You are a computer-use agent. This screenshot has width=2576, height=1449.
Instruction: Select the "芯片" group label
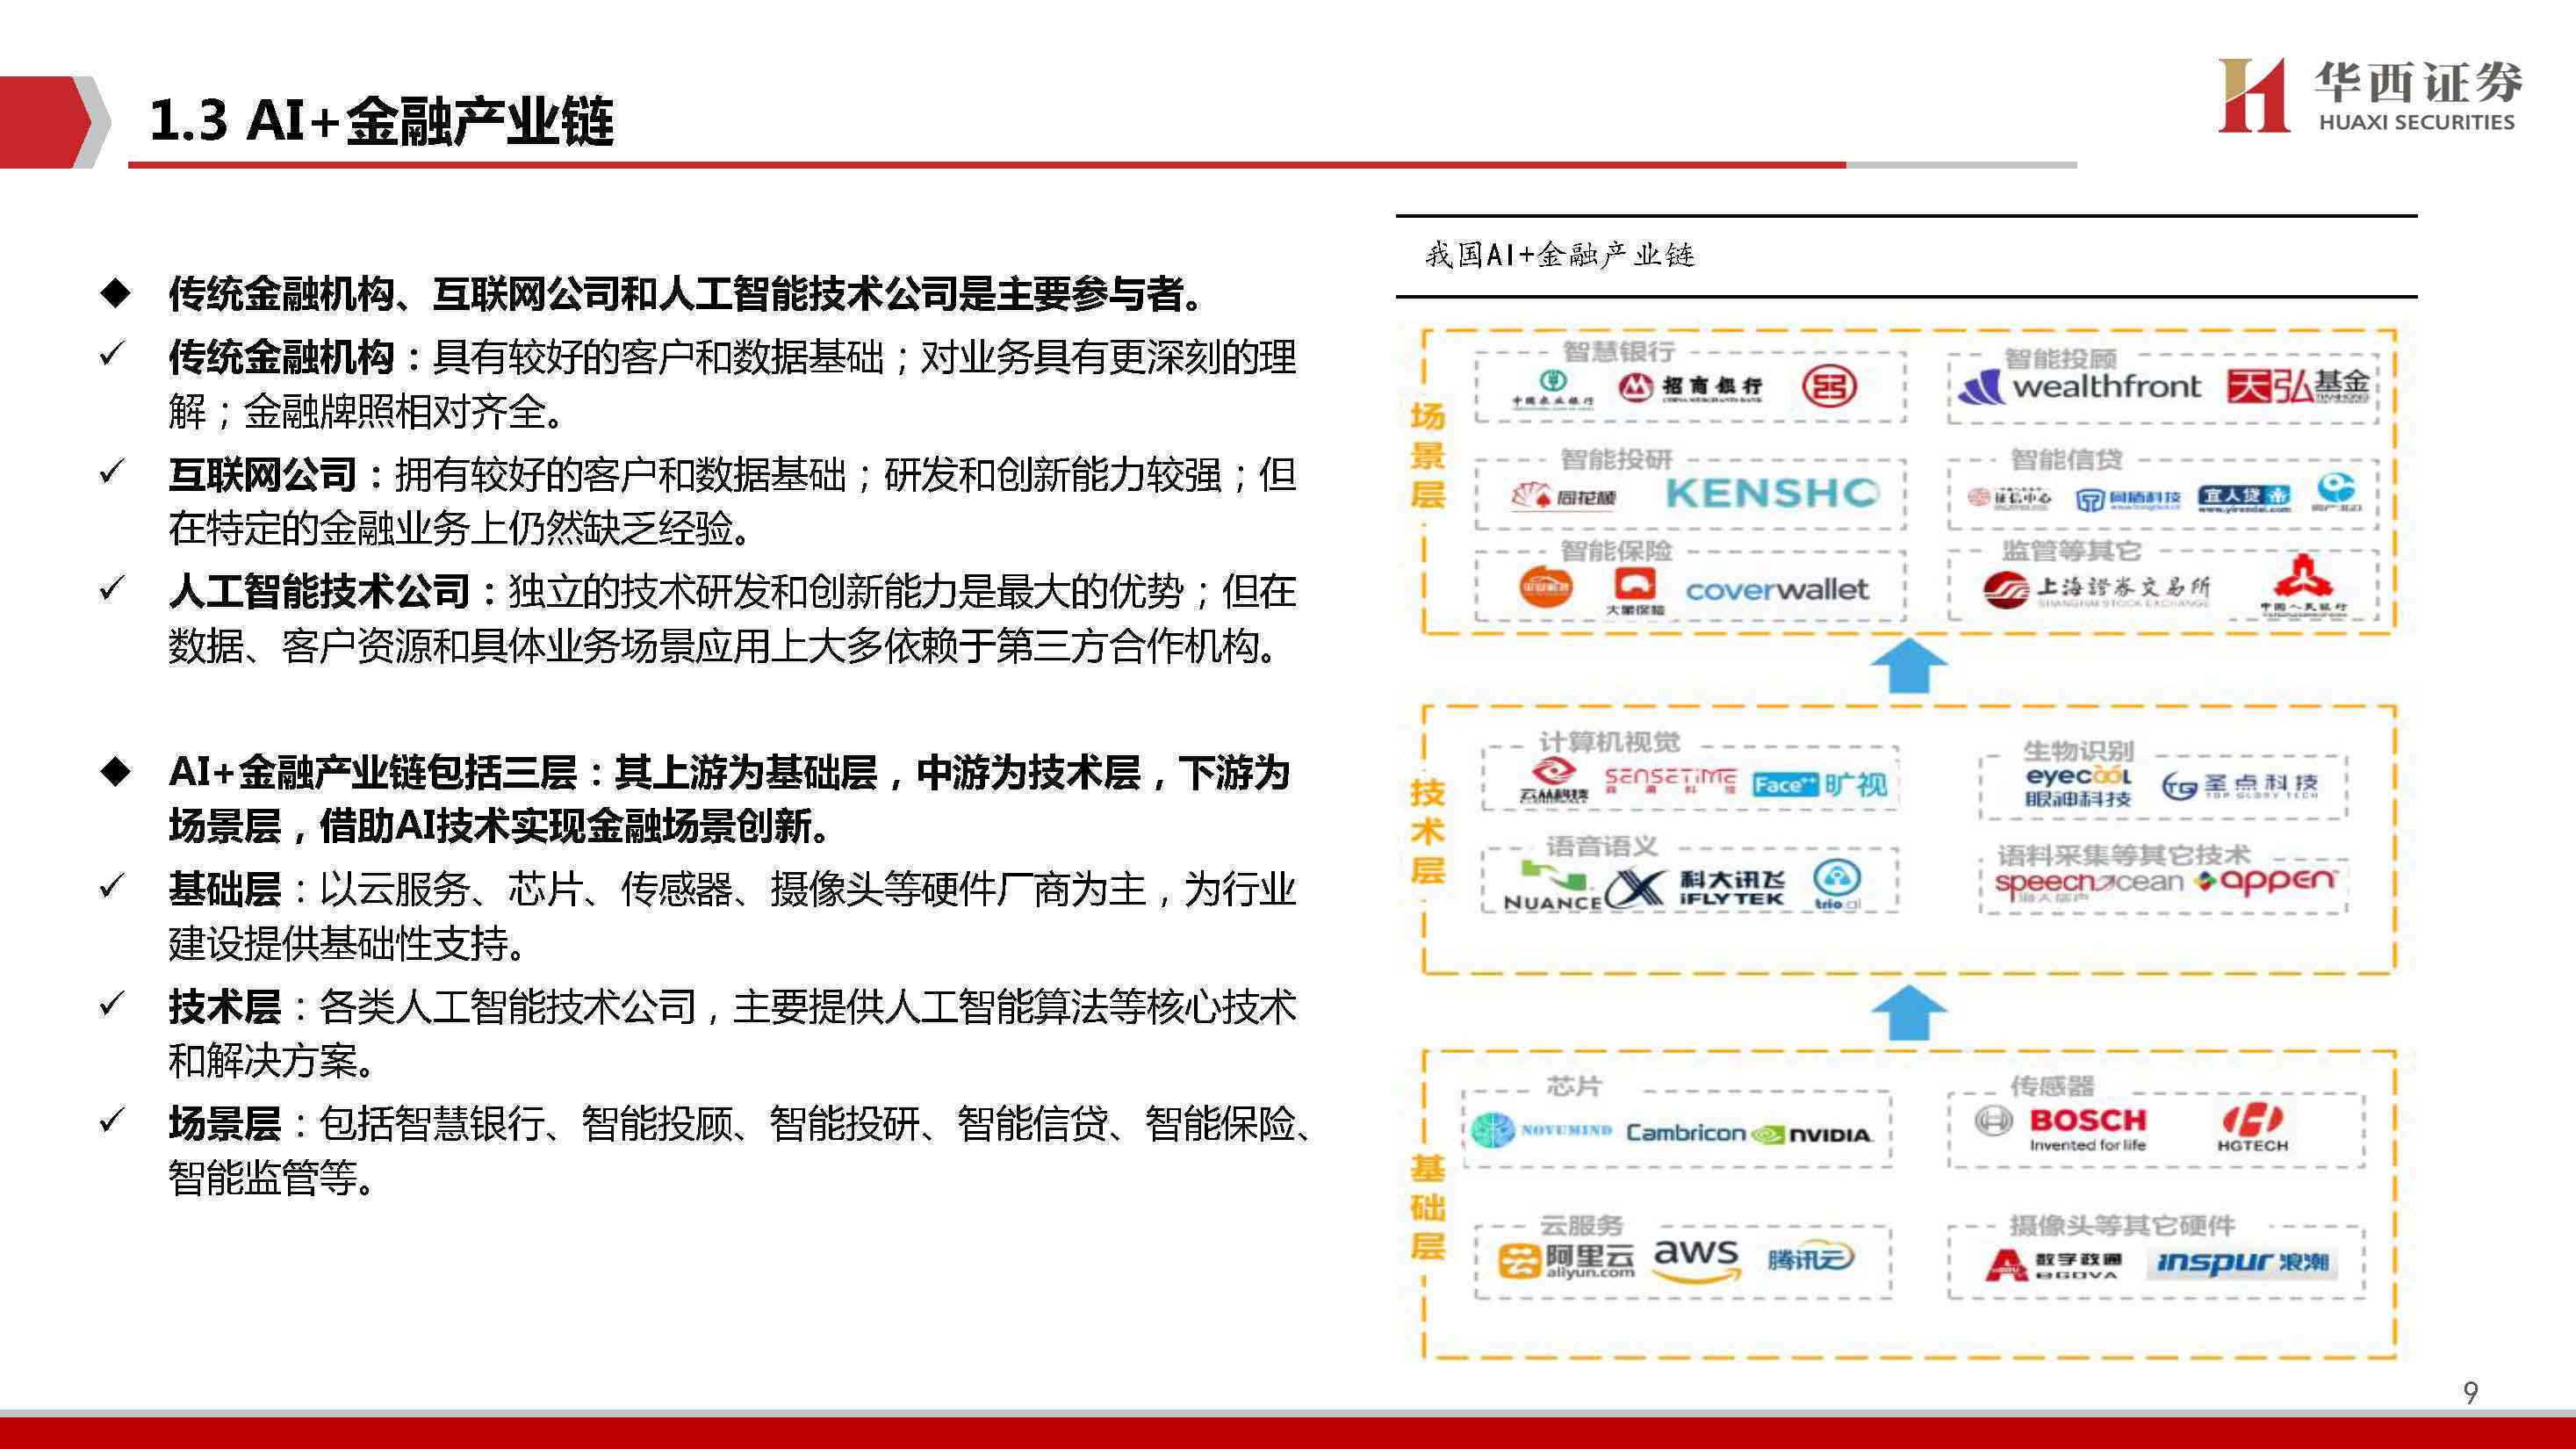1574,1085
